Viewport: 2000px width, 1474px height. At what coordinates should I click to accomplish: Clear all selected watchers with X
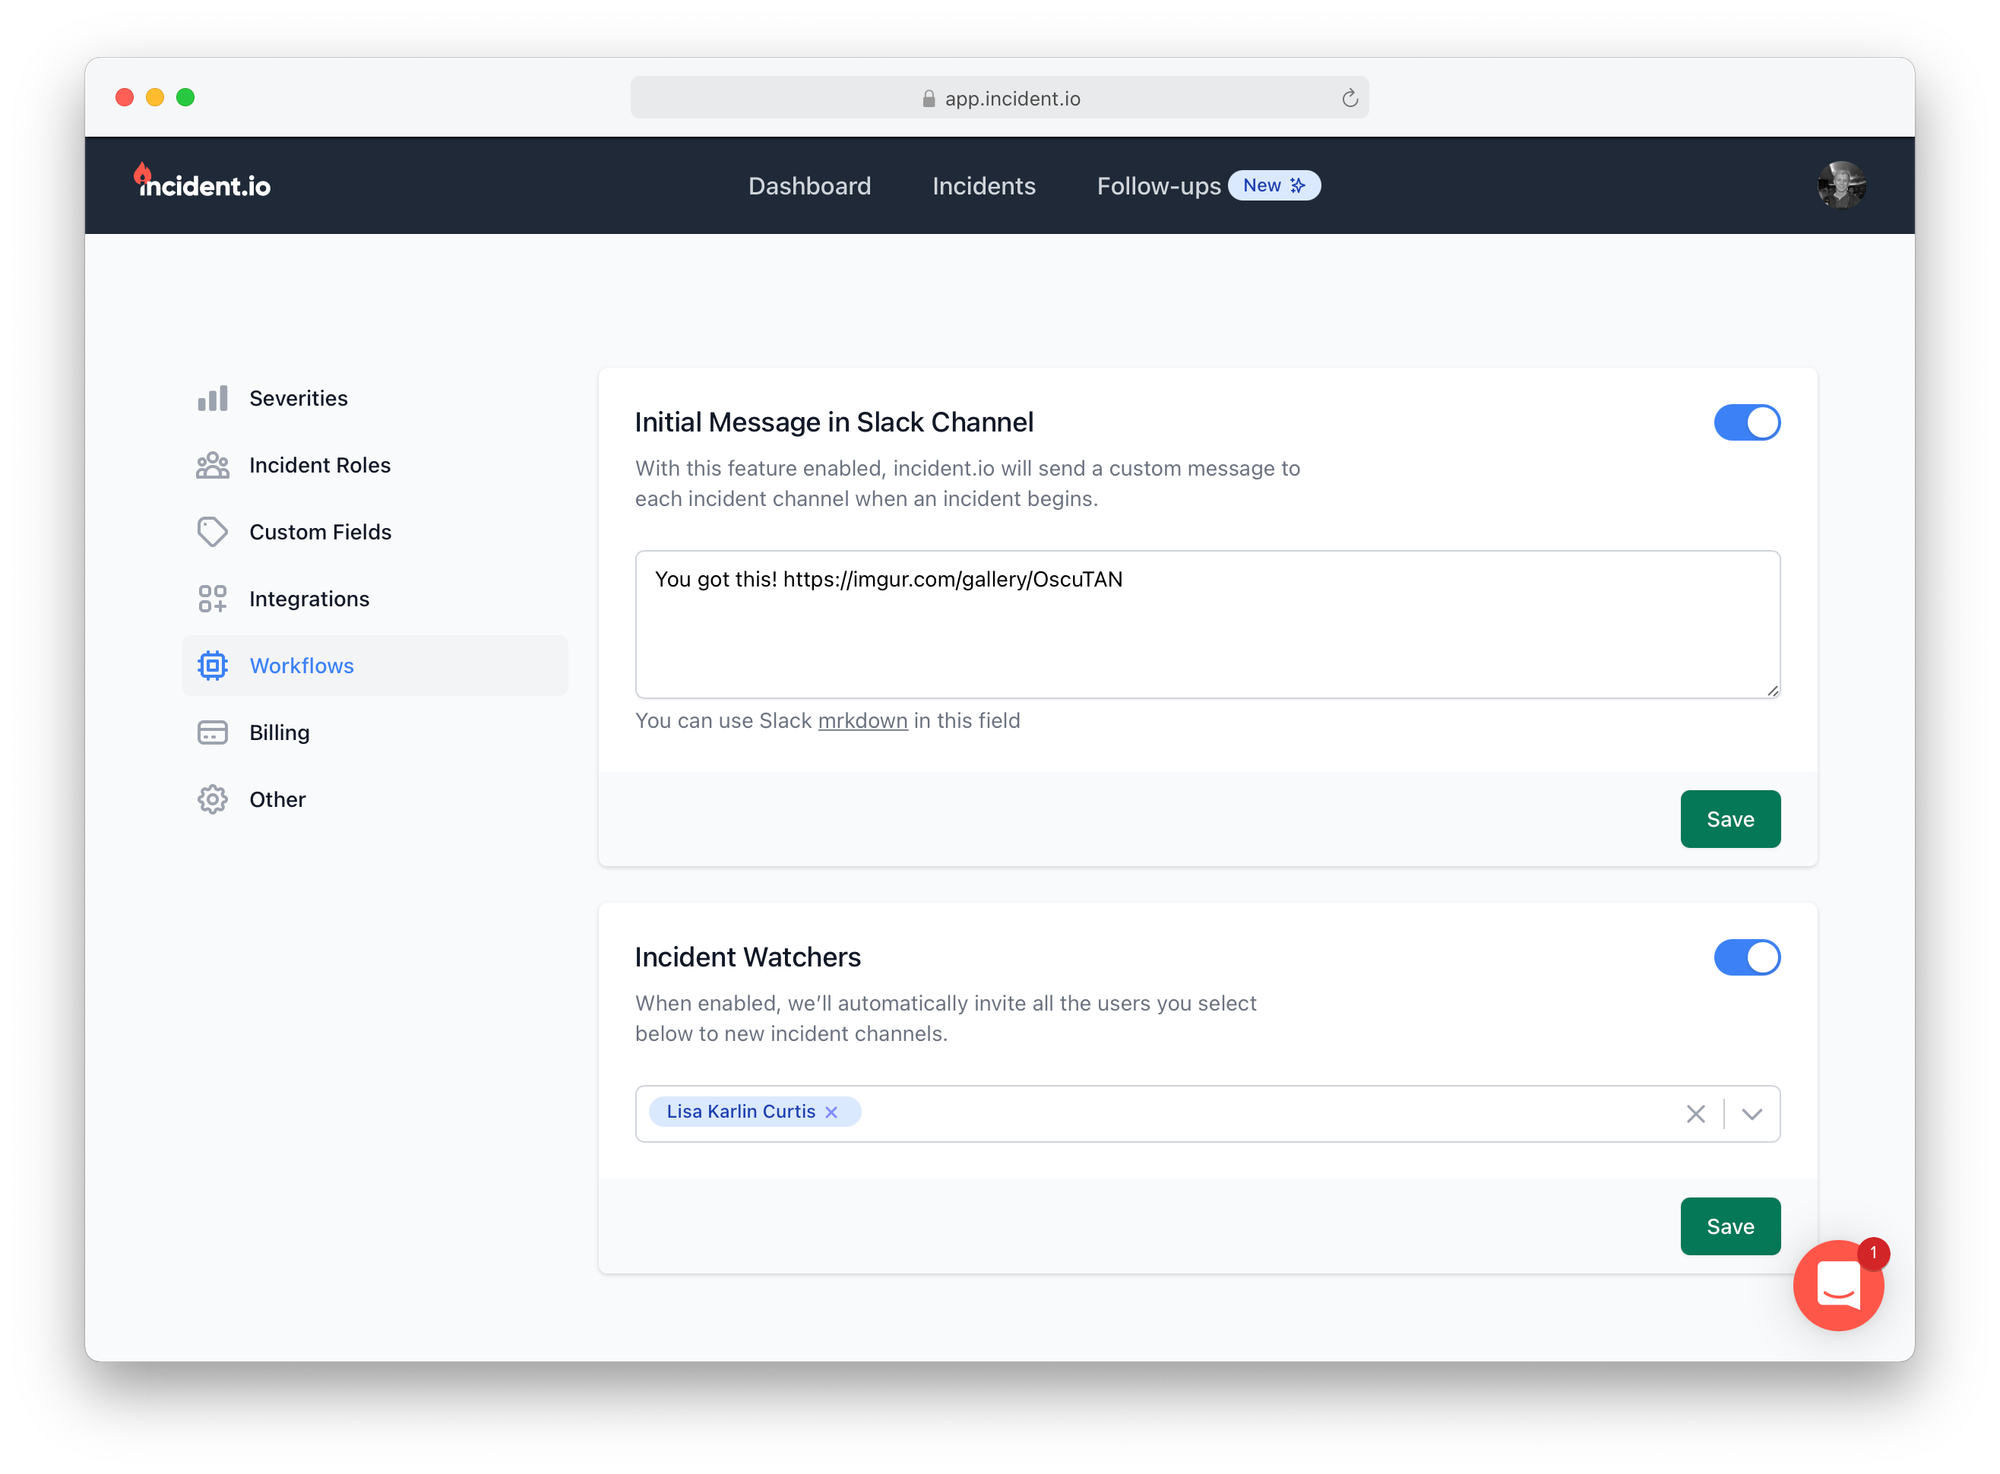(1695, 1114)
